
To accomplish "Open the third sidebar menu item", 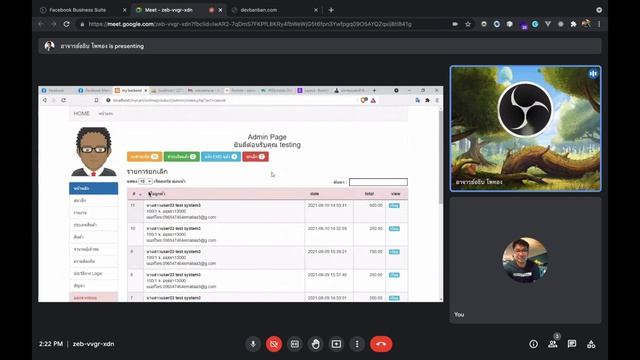I will tap(93, 213).
